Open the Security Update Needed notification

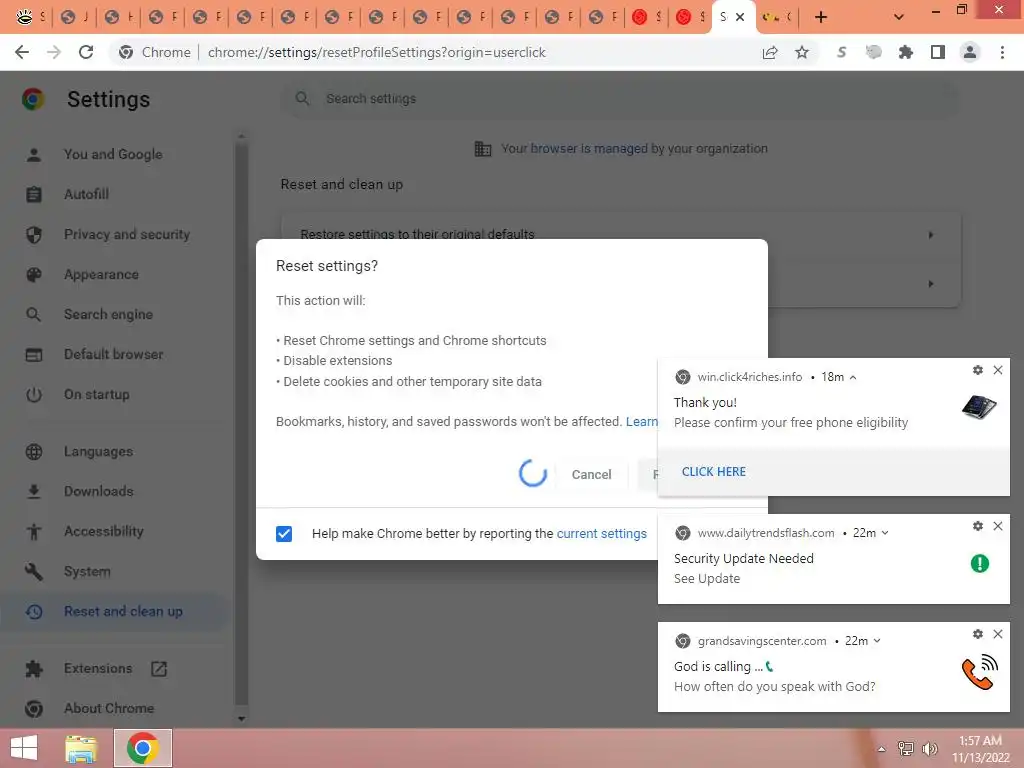pos(833,559)
